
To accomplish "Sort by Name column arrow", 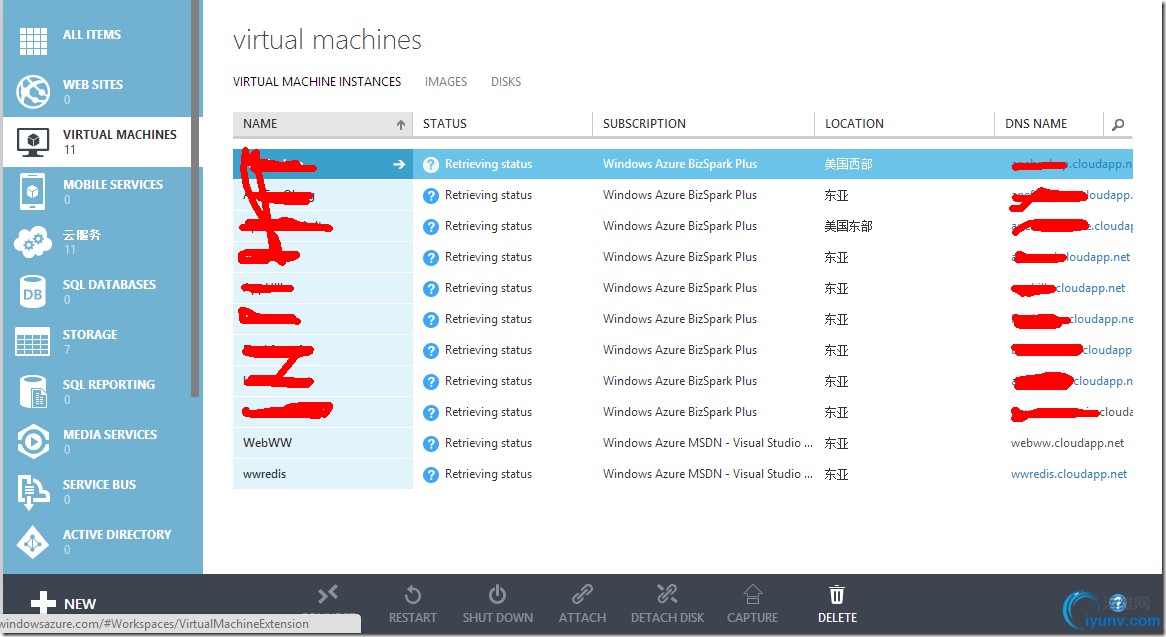I will point(401,124).
